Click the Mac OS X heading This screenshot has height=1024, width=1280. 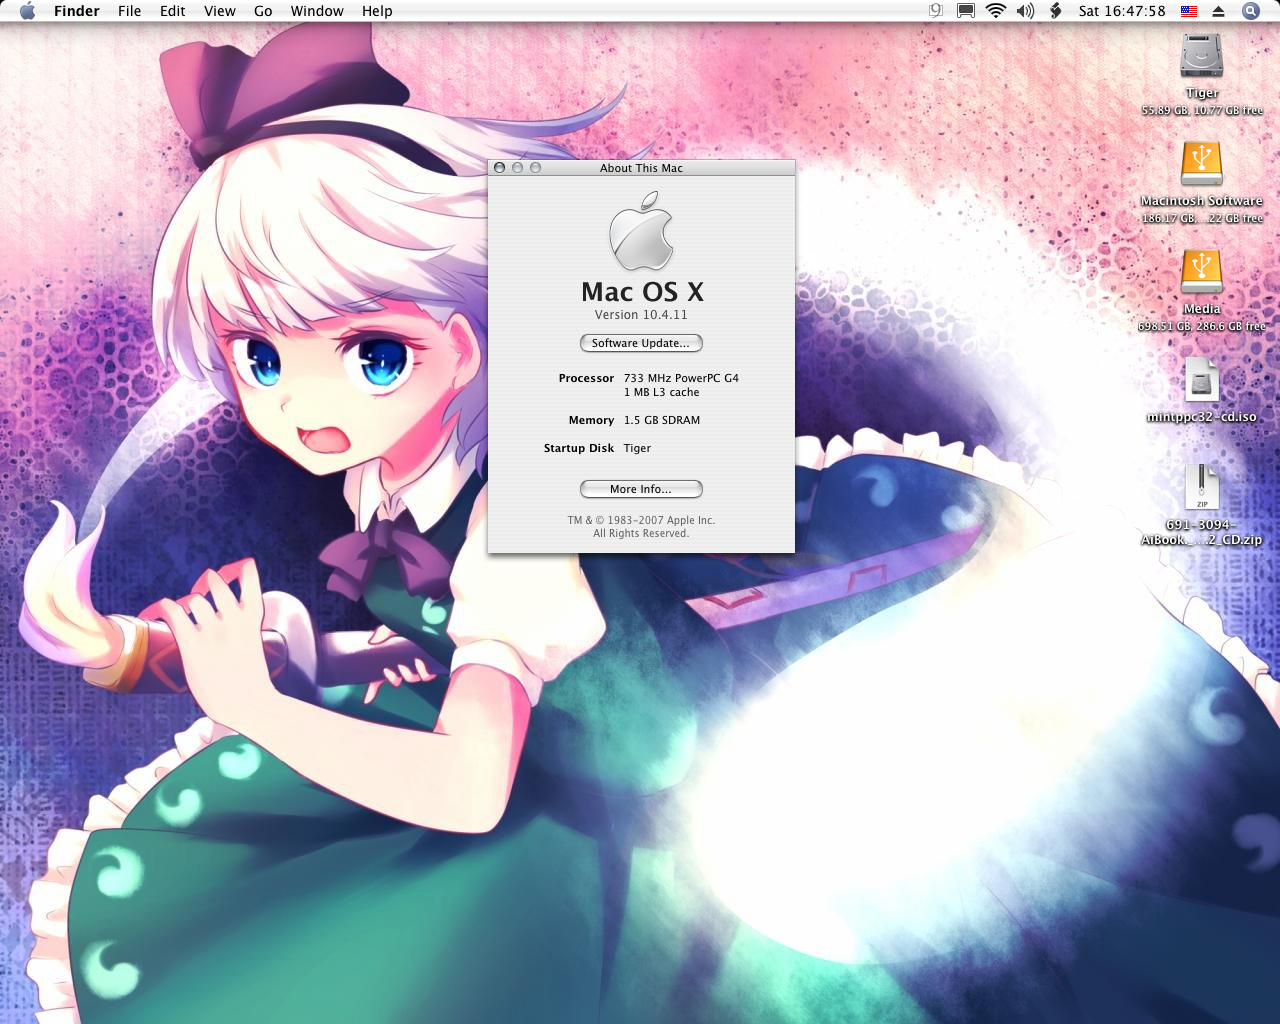click(x=642, y=292)
